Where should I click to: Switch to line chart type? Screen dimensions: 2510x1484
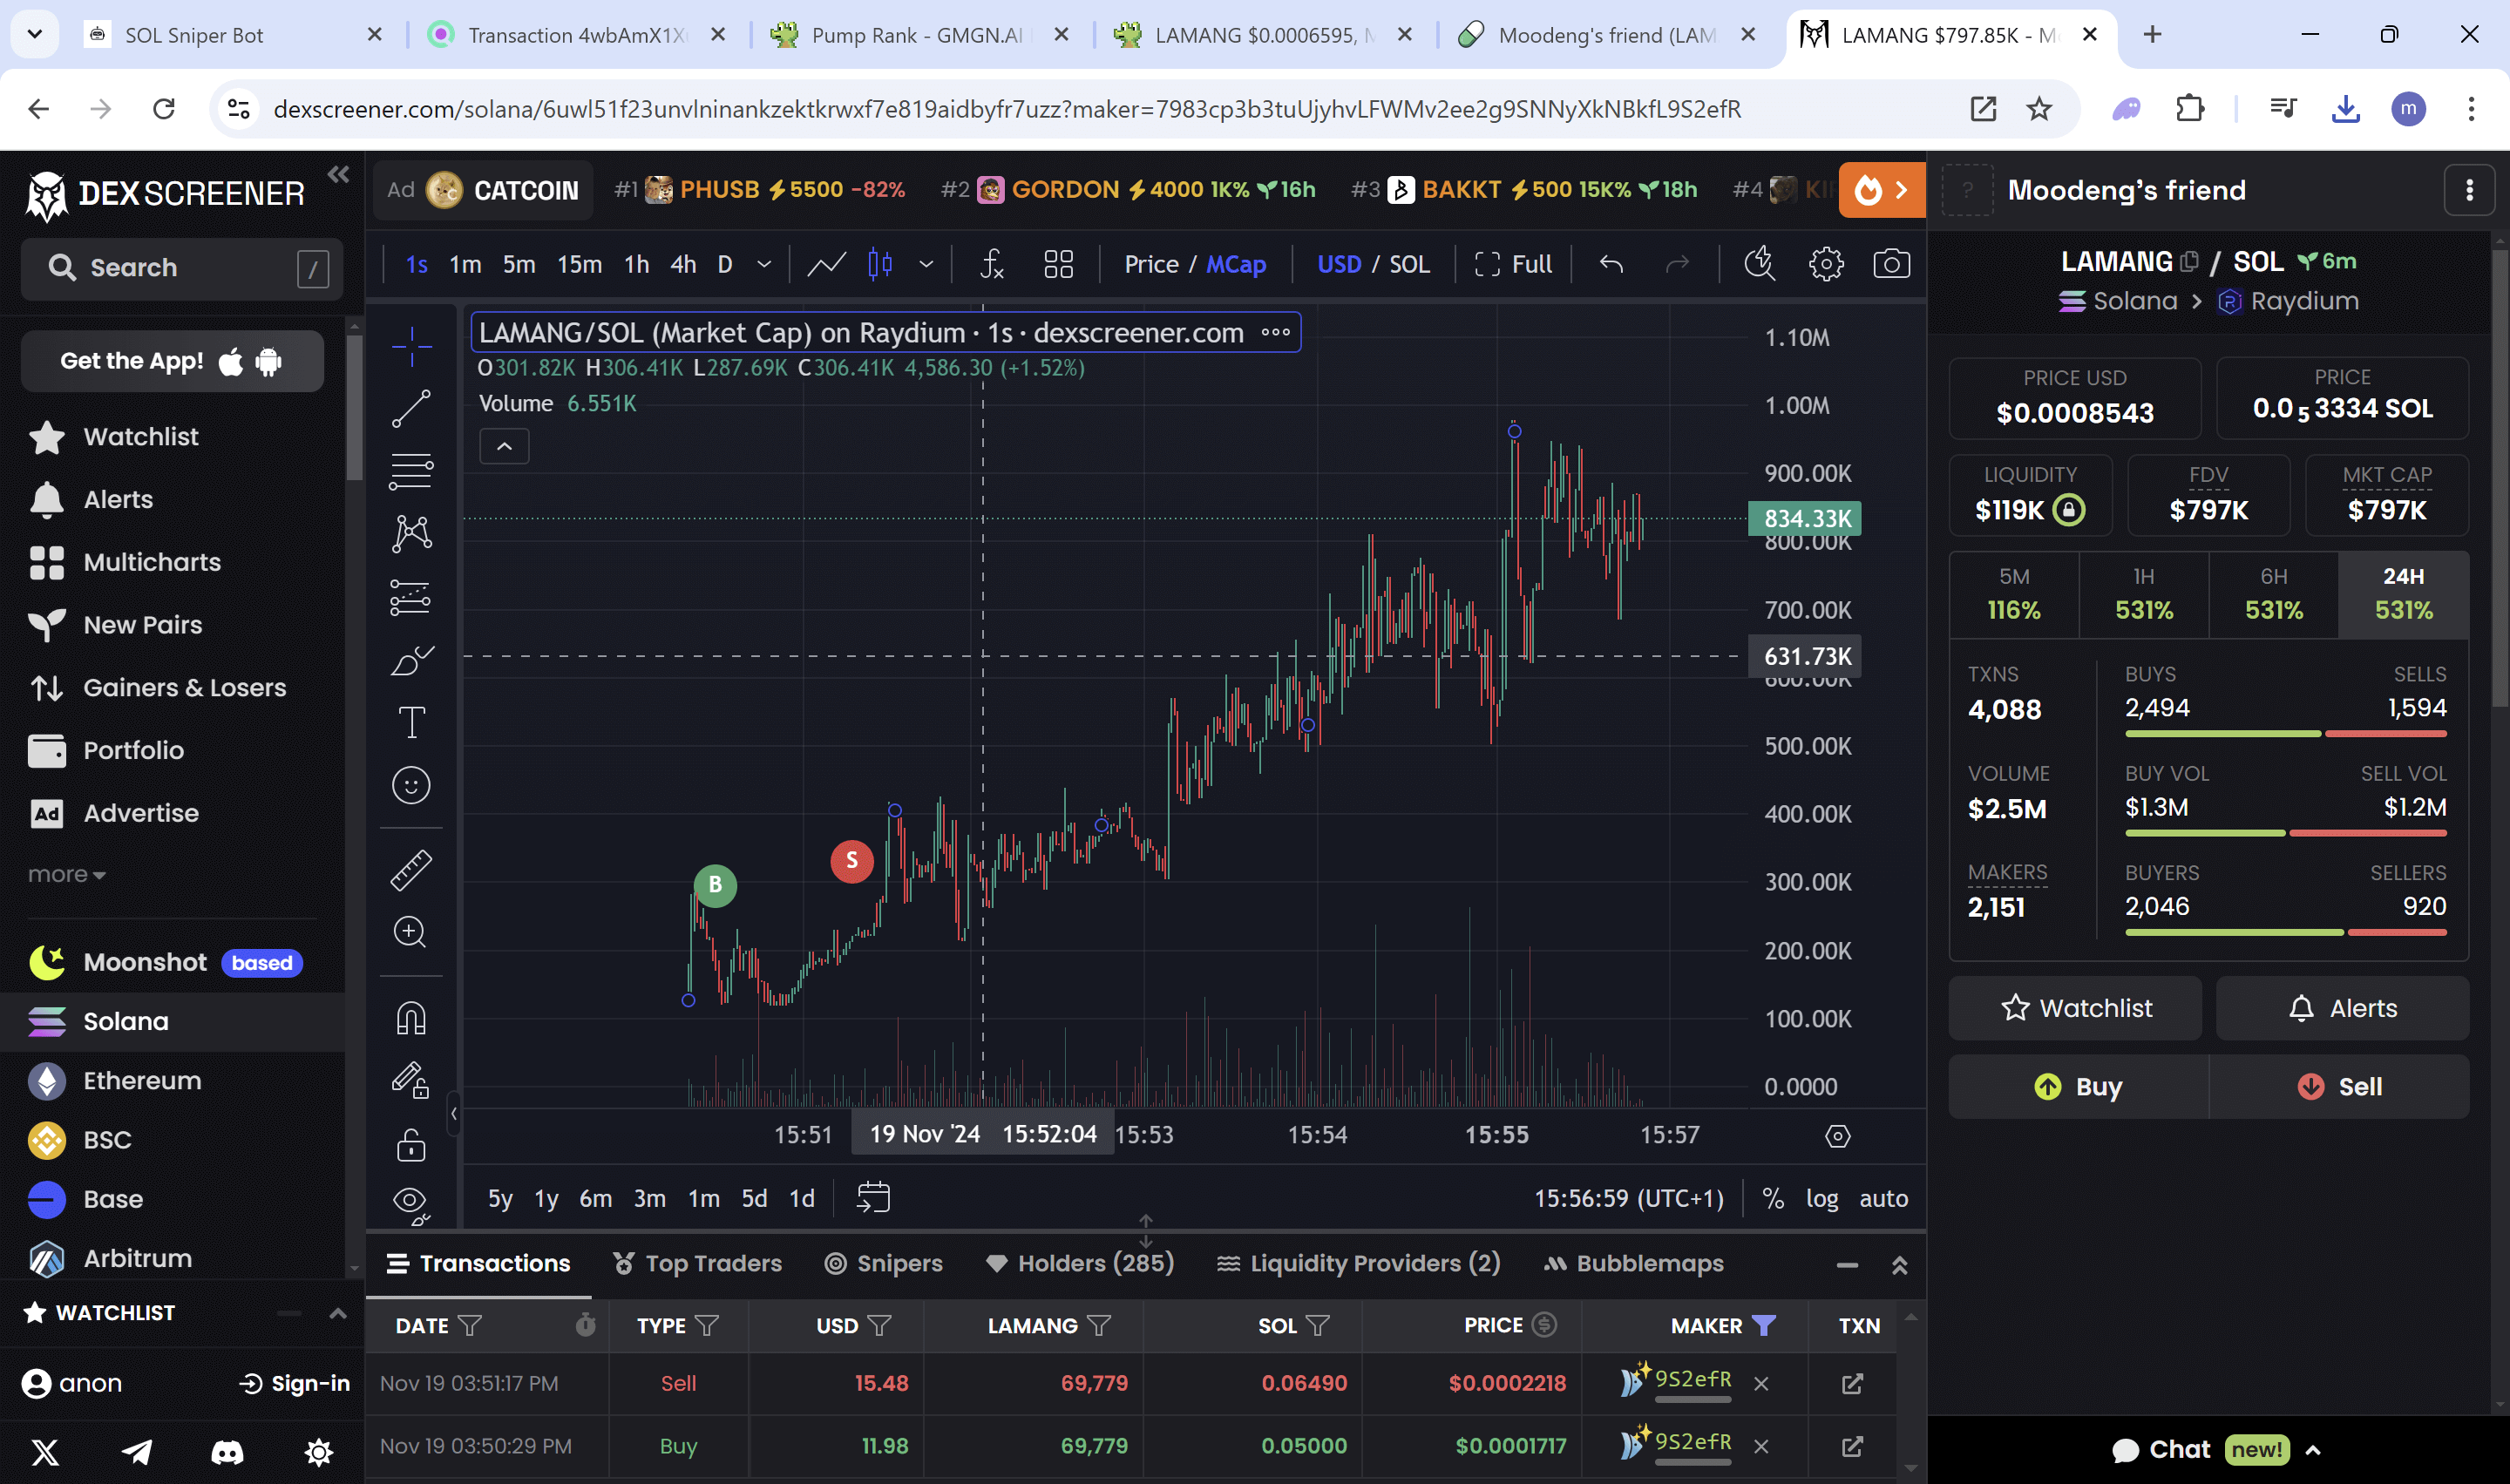click(x=827, y=264)
